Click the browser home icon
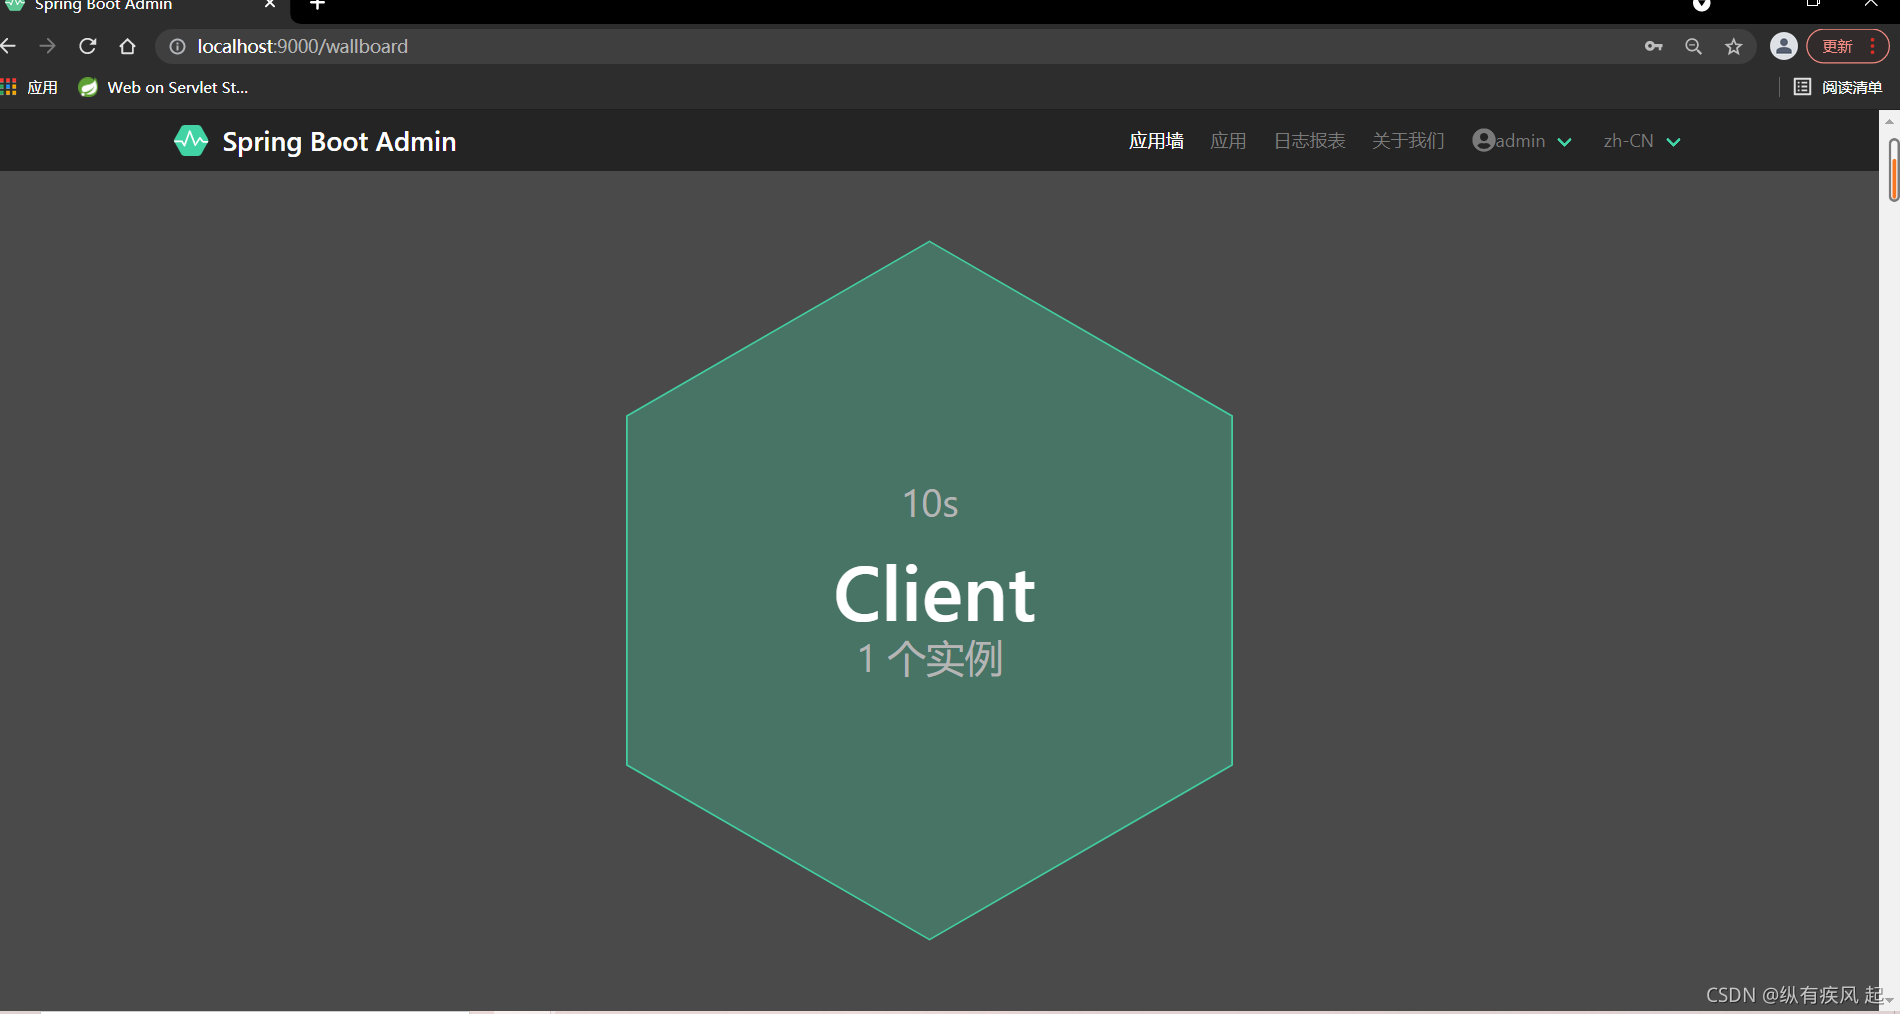The width and height of the screenshot is (1900, 1014). 127,46
